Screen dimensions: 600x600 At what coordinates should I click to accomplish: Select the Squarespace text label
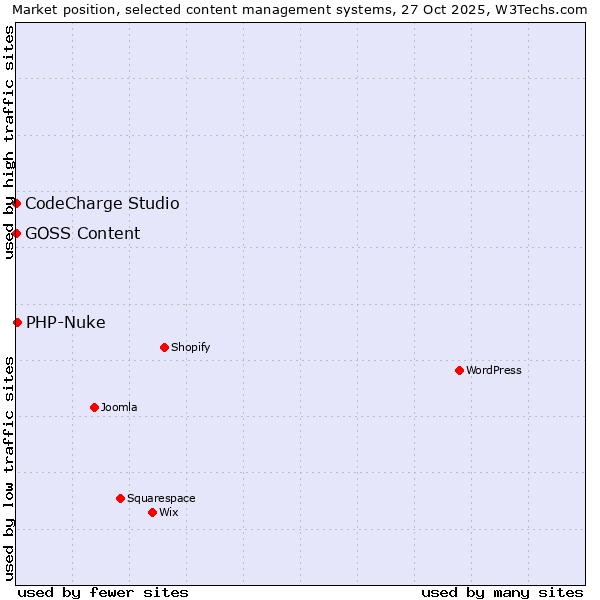pyautogui.click(x=161, y=499)
